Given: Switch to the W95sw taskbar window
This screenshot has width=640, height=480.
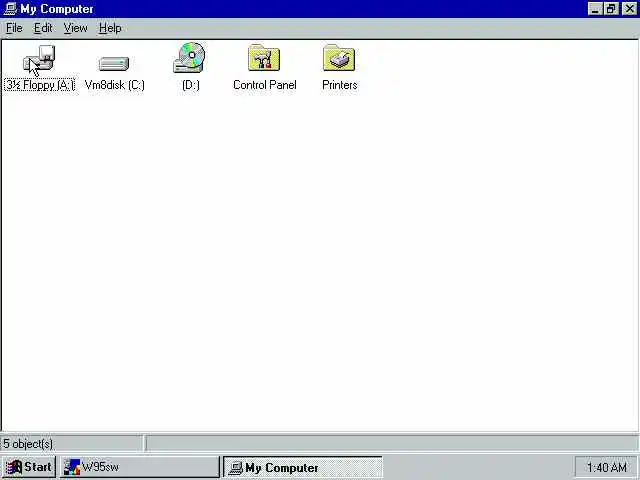Looking at the screenshot, I should 140,467.
